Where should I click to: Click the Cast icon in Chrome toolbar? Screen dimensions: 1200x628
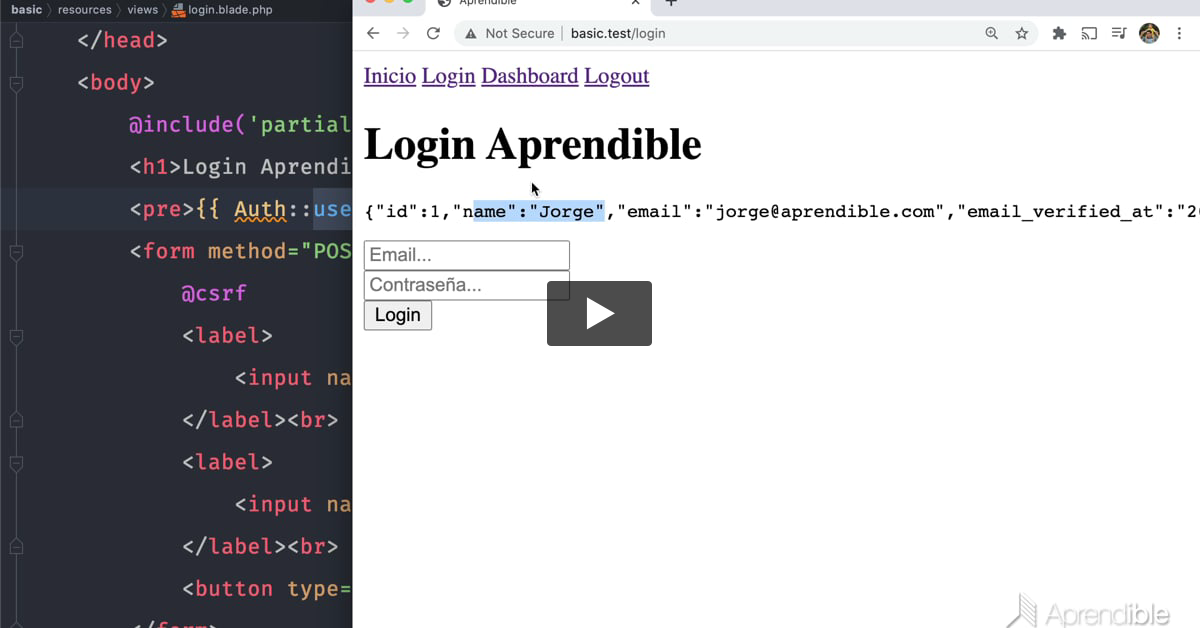pyautogui.click(x=1089, y=33)
